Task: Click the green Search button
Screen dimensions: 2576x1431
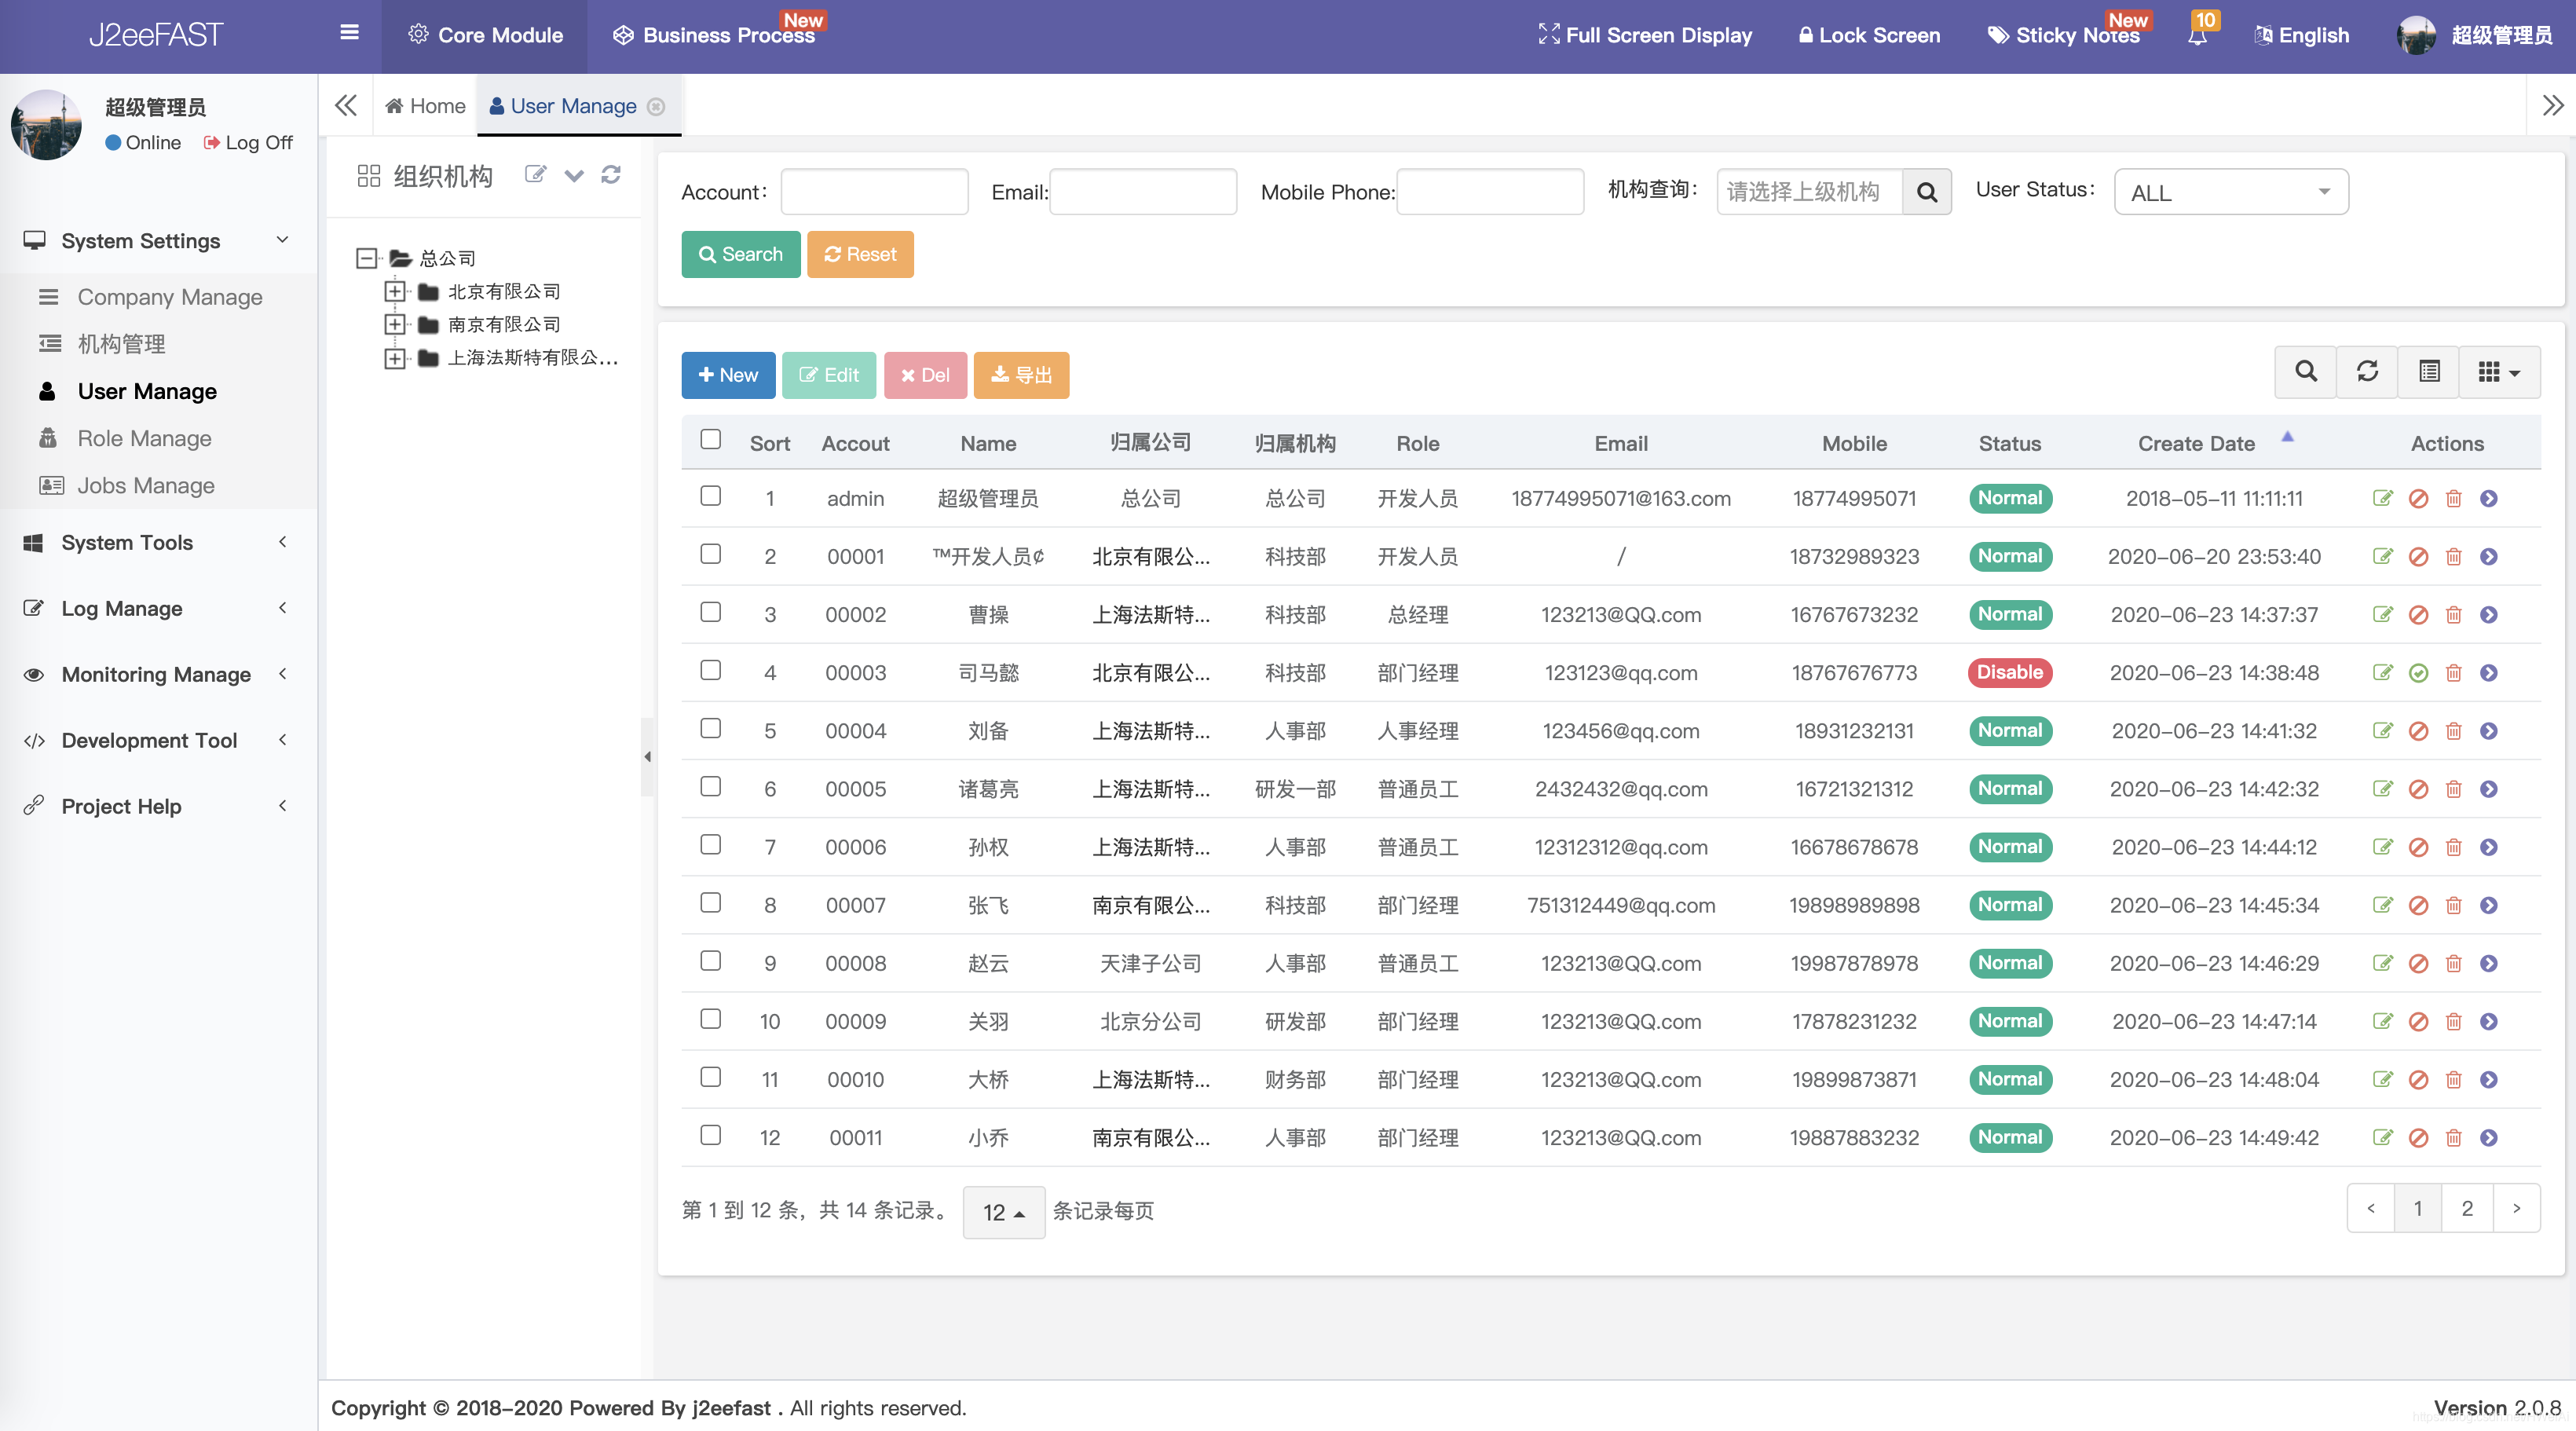Action: tap(740, 254)
